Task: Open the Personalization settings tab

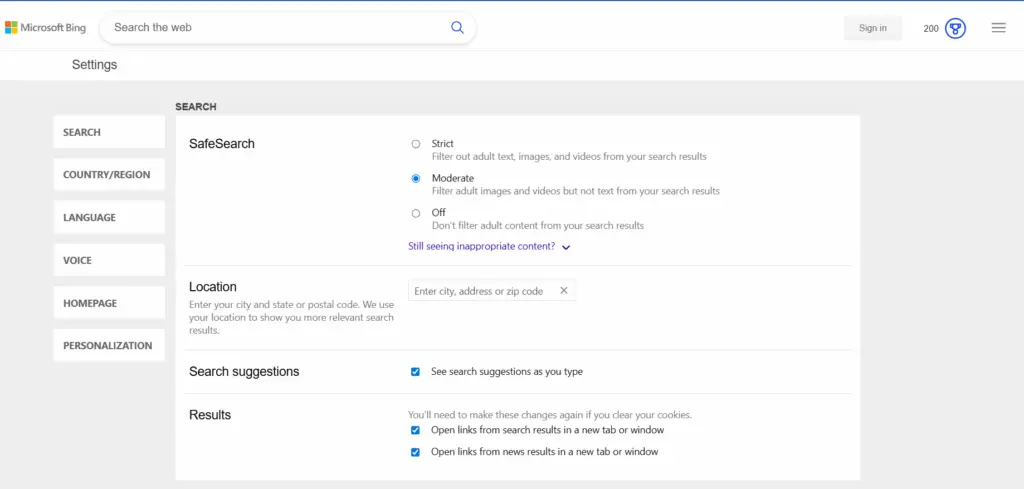Action: [x=108, y=346]
